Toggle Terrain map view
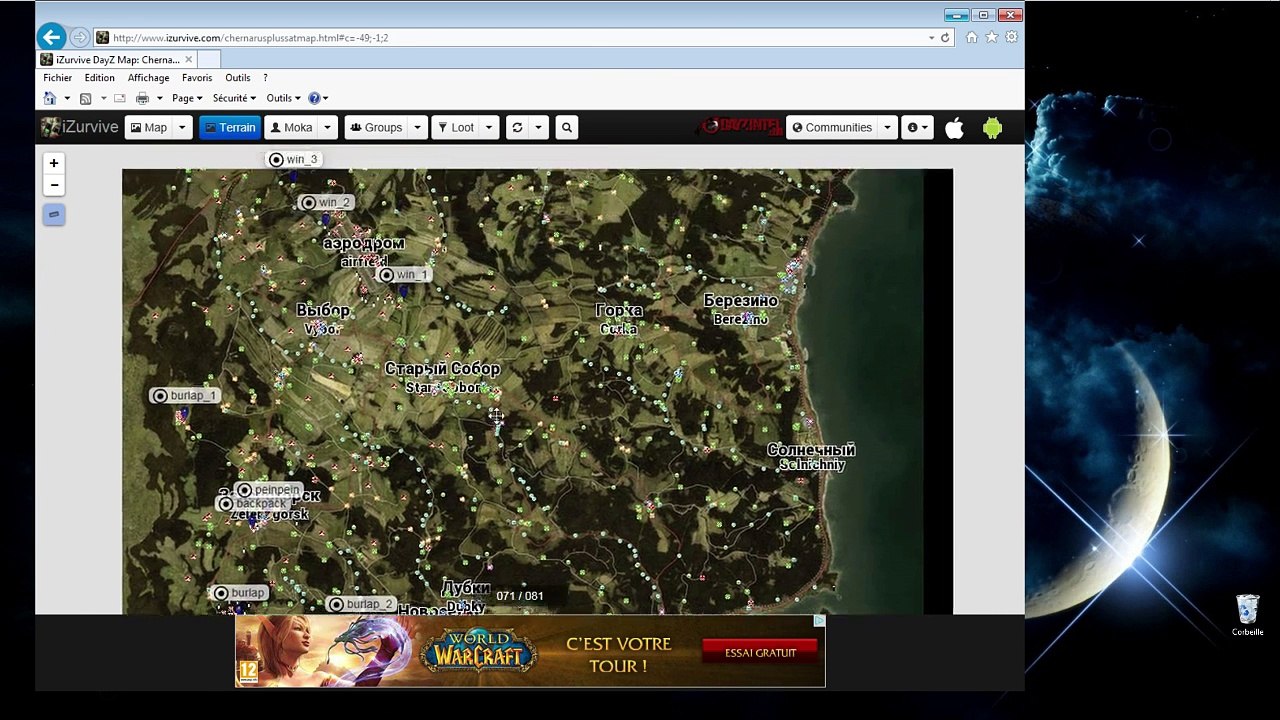The width and height of the screenshot is (1280, 720). [x=230, y=127]
